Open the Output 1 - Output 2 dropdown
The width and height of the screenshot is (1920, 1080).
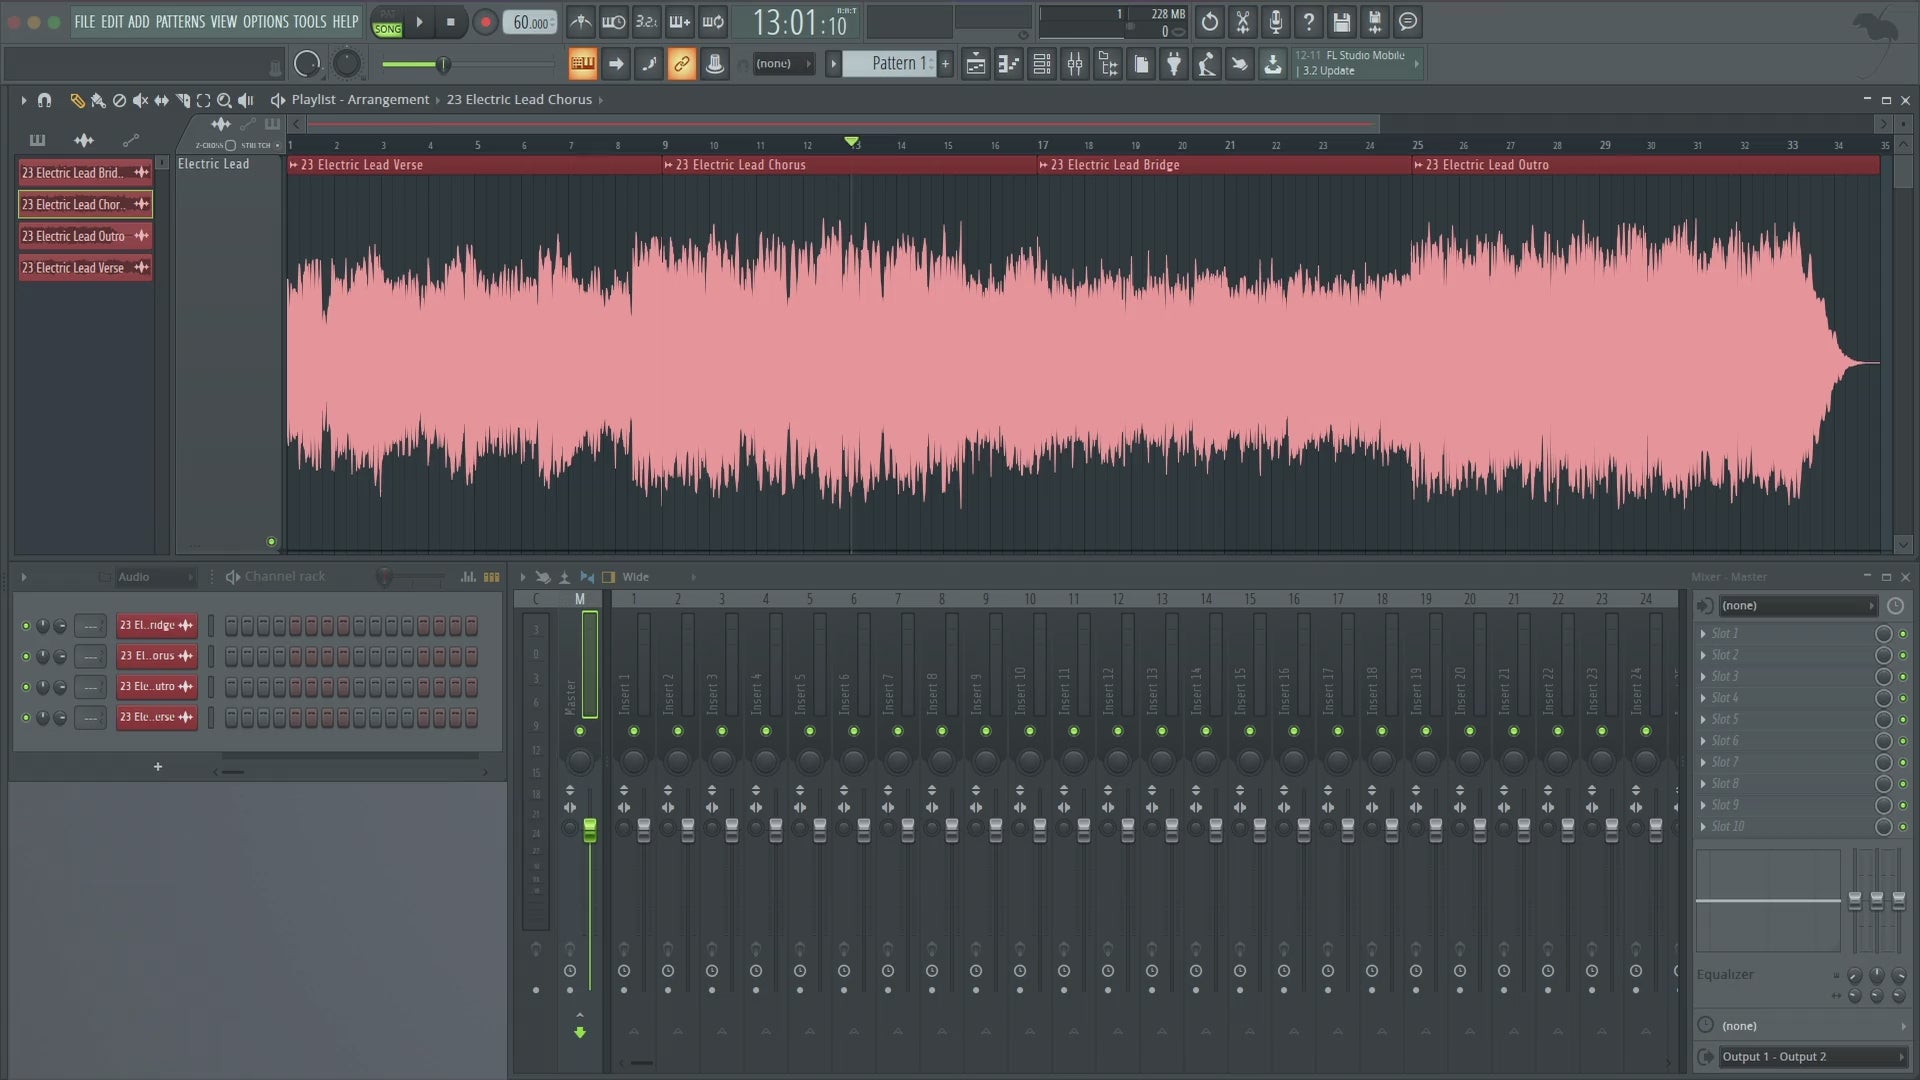[1812, 1057]
